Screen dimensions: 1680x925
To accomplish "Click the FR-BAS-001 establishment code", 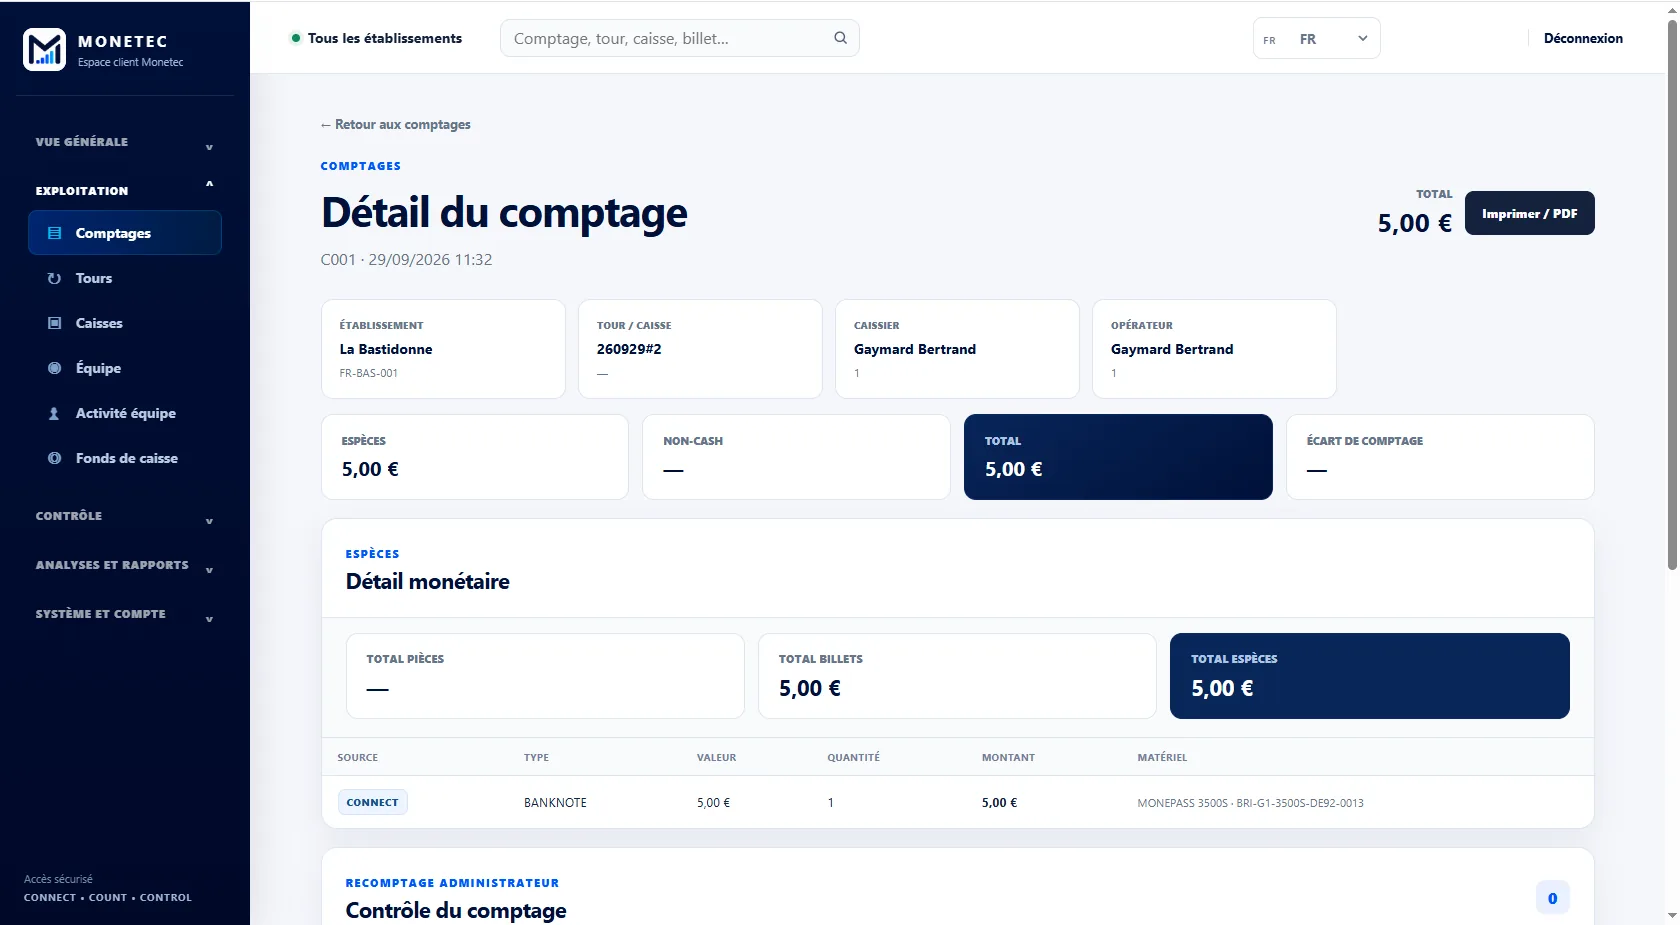I will 368,373.
